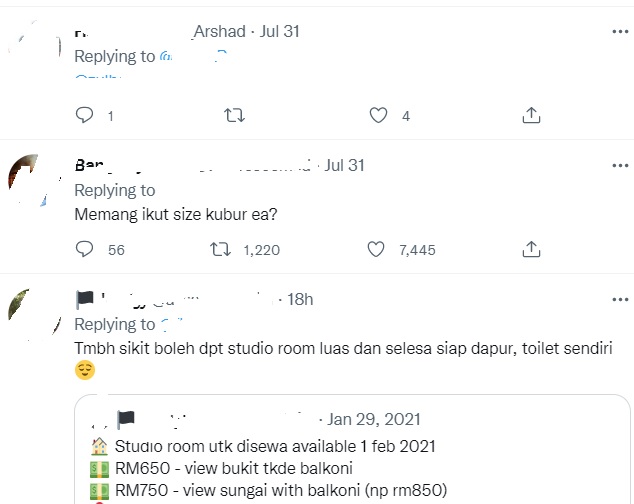Viewport: 634px width, 504px height.
Task: Open the "Tmbh sikit boleh dpt studio" tweet
Action: (350, 348)
